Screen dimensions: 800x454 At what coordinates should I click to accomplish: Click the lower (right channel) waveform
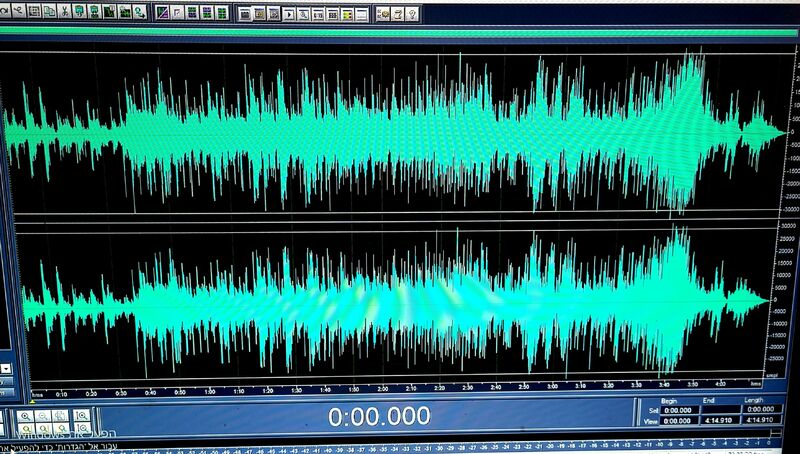click(393, 301)
